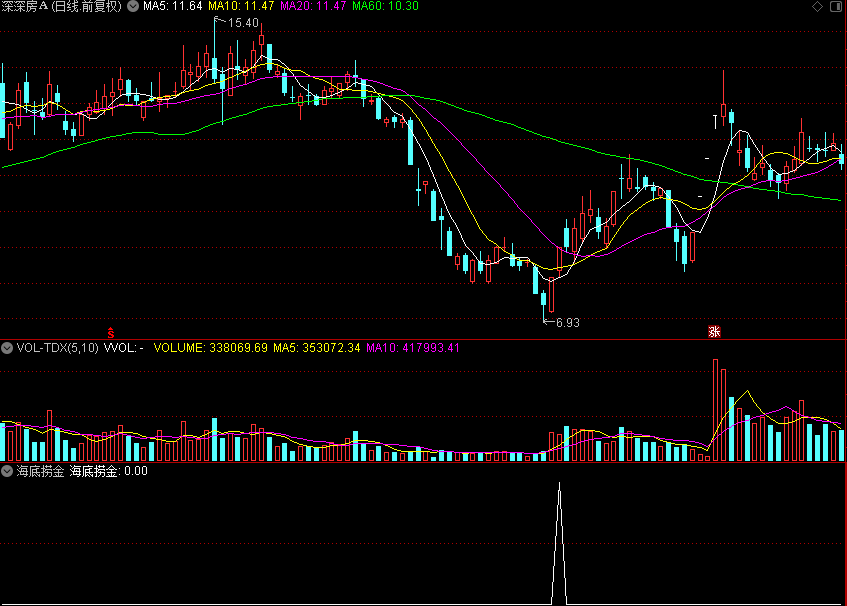The image size is (847, 606).
Task: Select the green MA60: 10.30 label
Action: [x=385, y=6]
